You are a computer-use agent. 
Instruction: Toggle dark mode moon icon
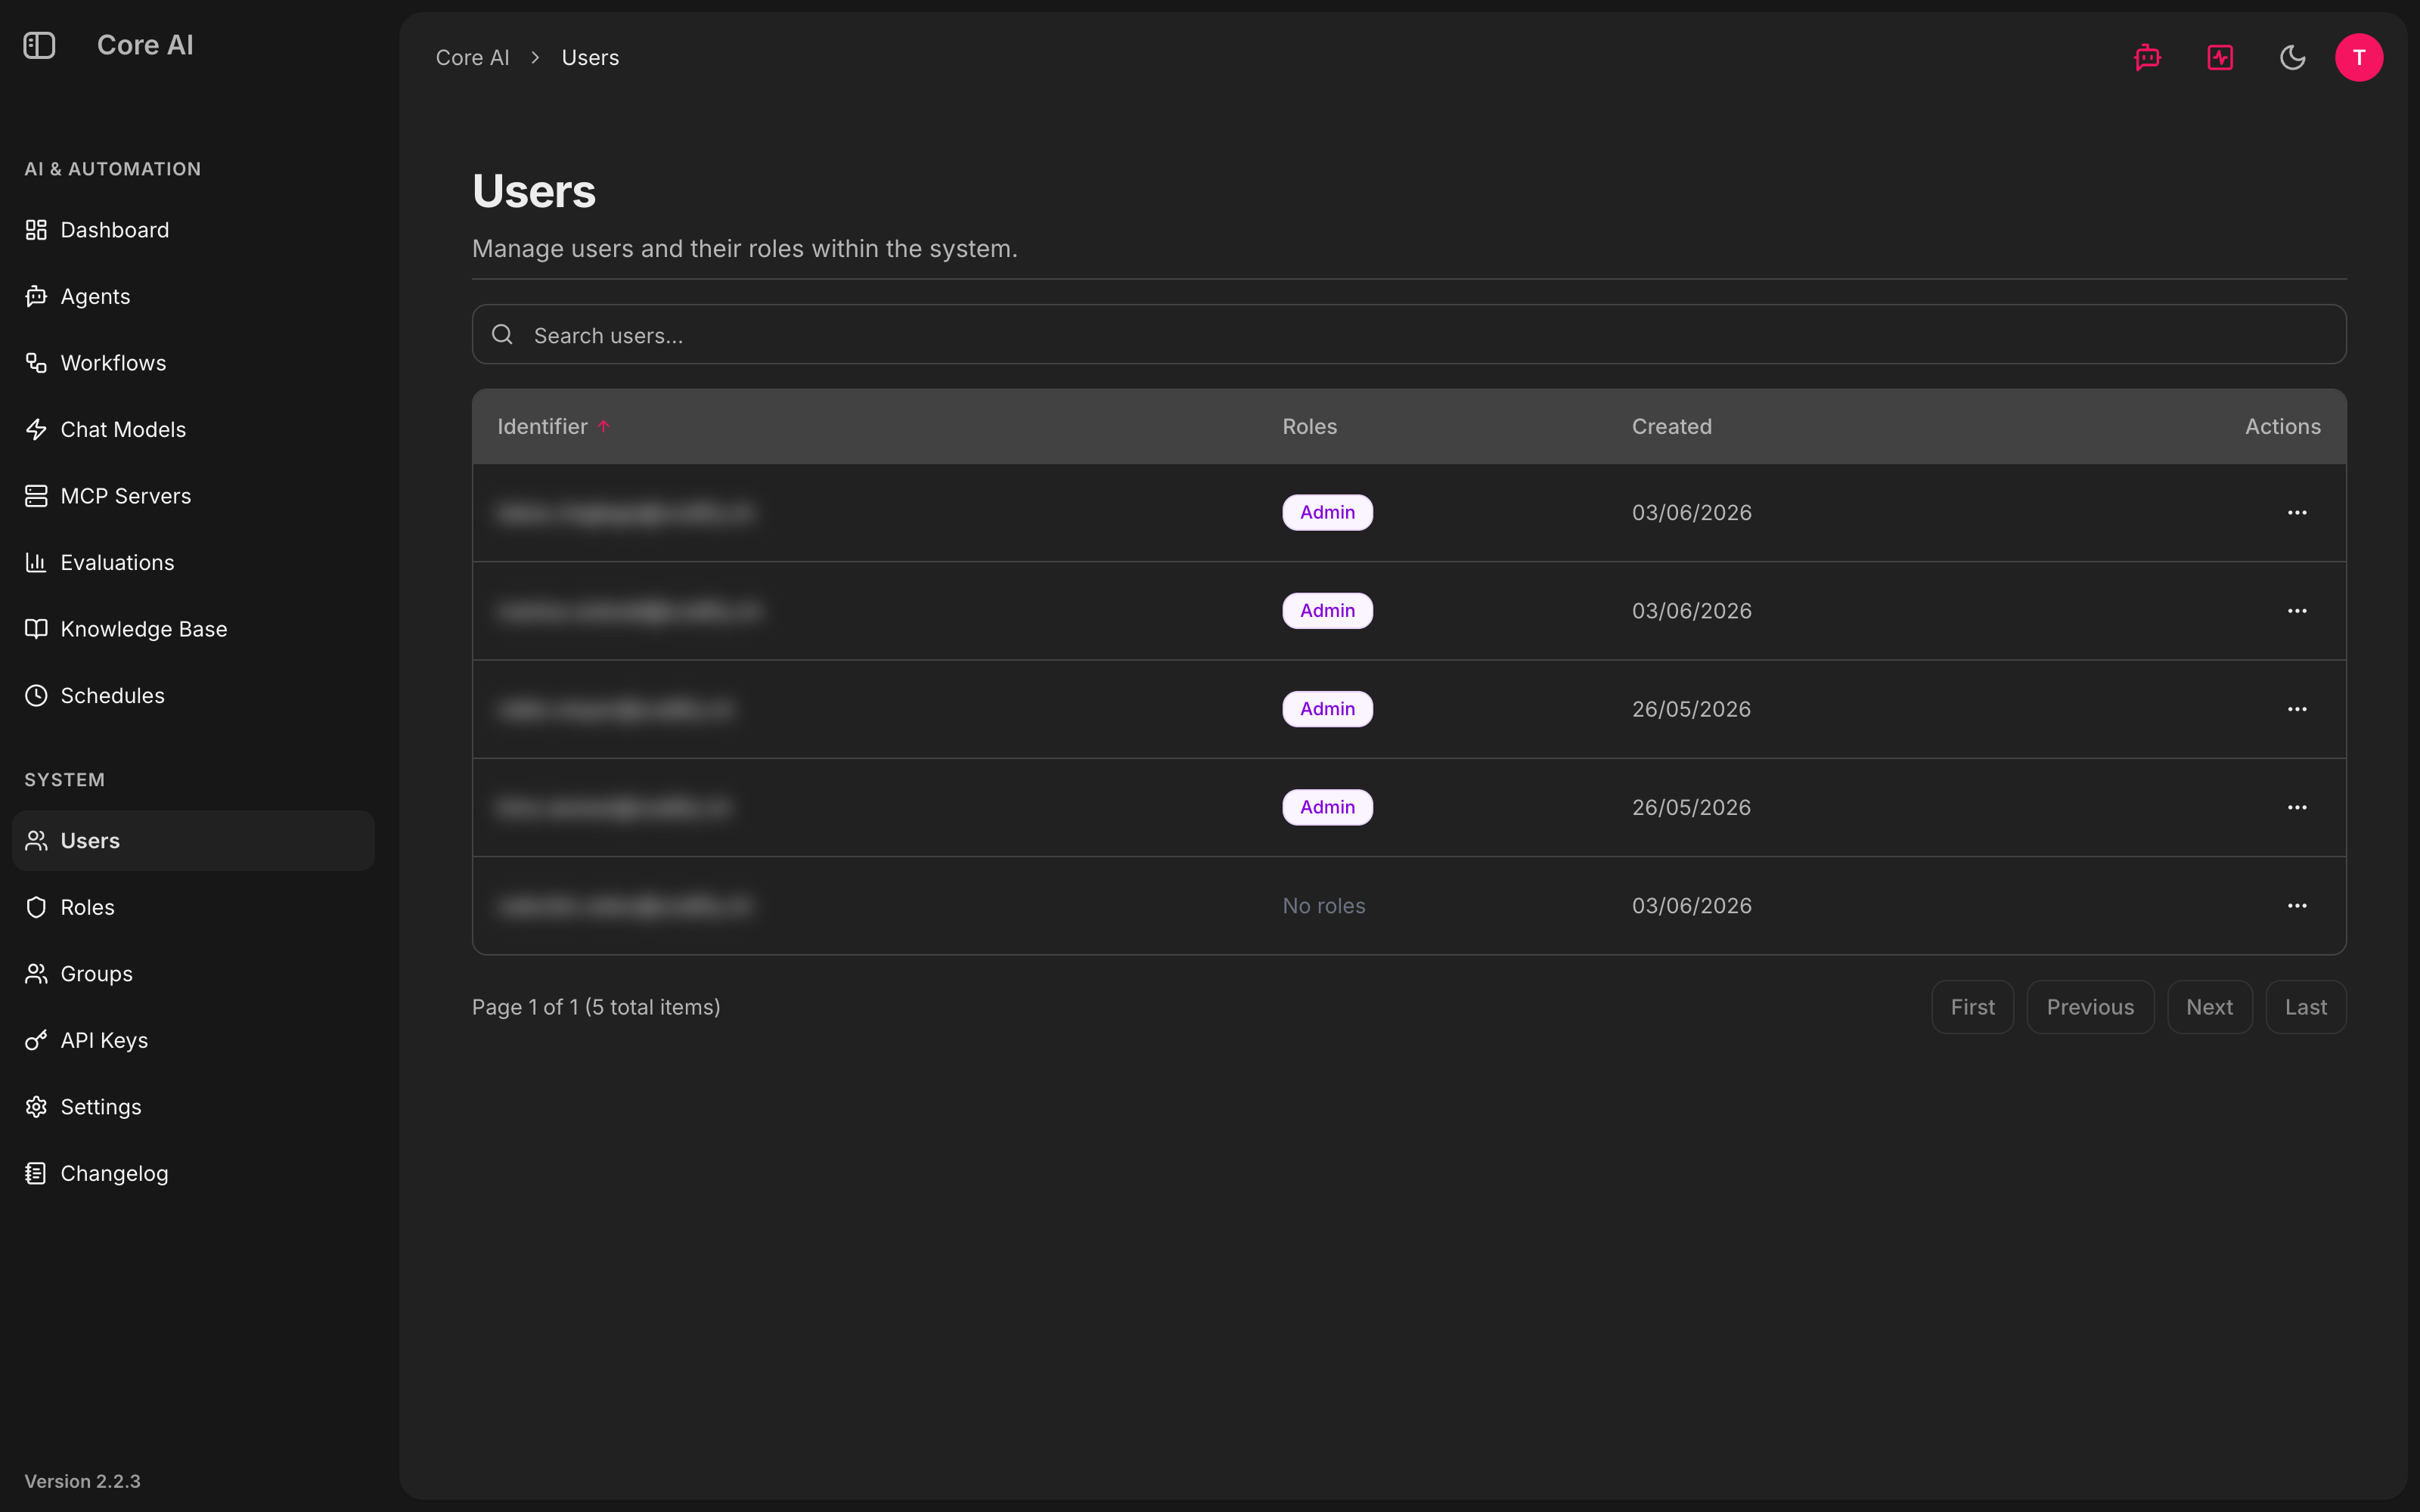(x=2292, y=57)
